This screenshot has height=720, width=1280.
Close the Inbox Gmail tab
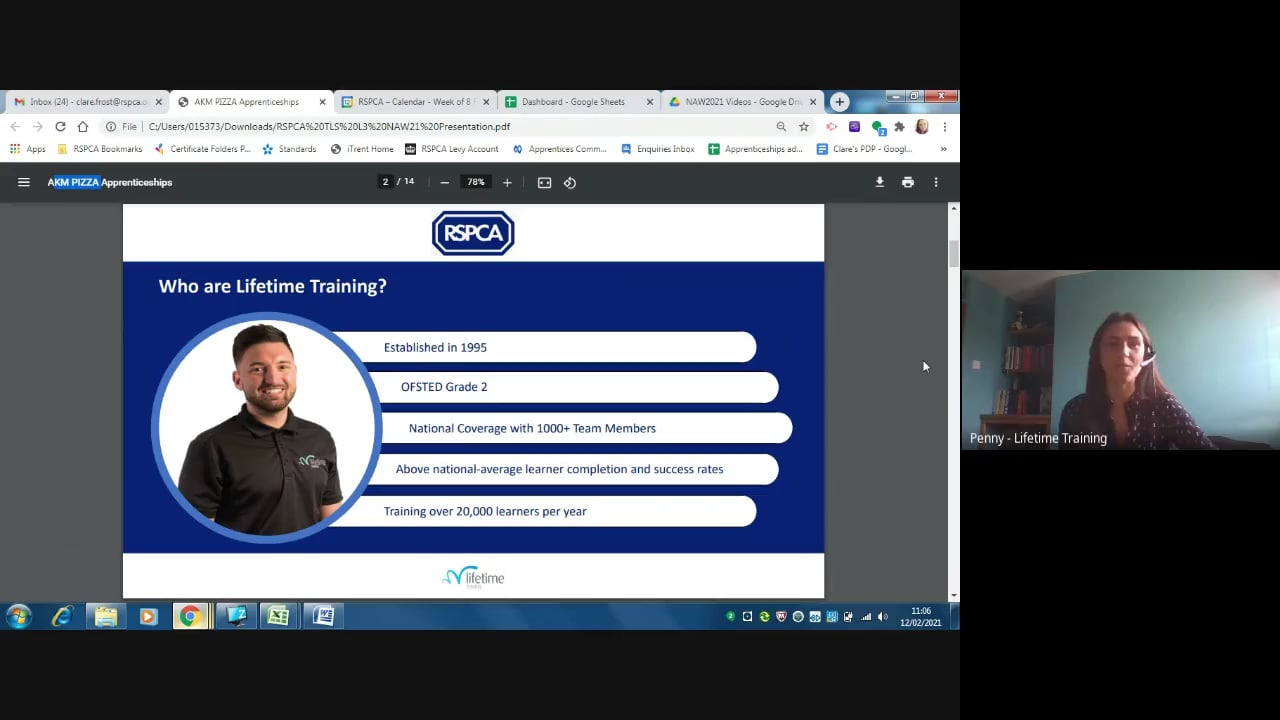coord(158,102)
